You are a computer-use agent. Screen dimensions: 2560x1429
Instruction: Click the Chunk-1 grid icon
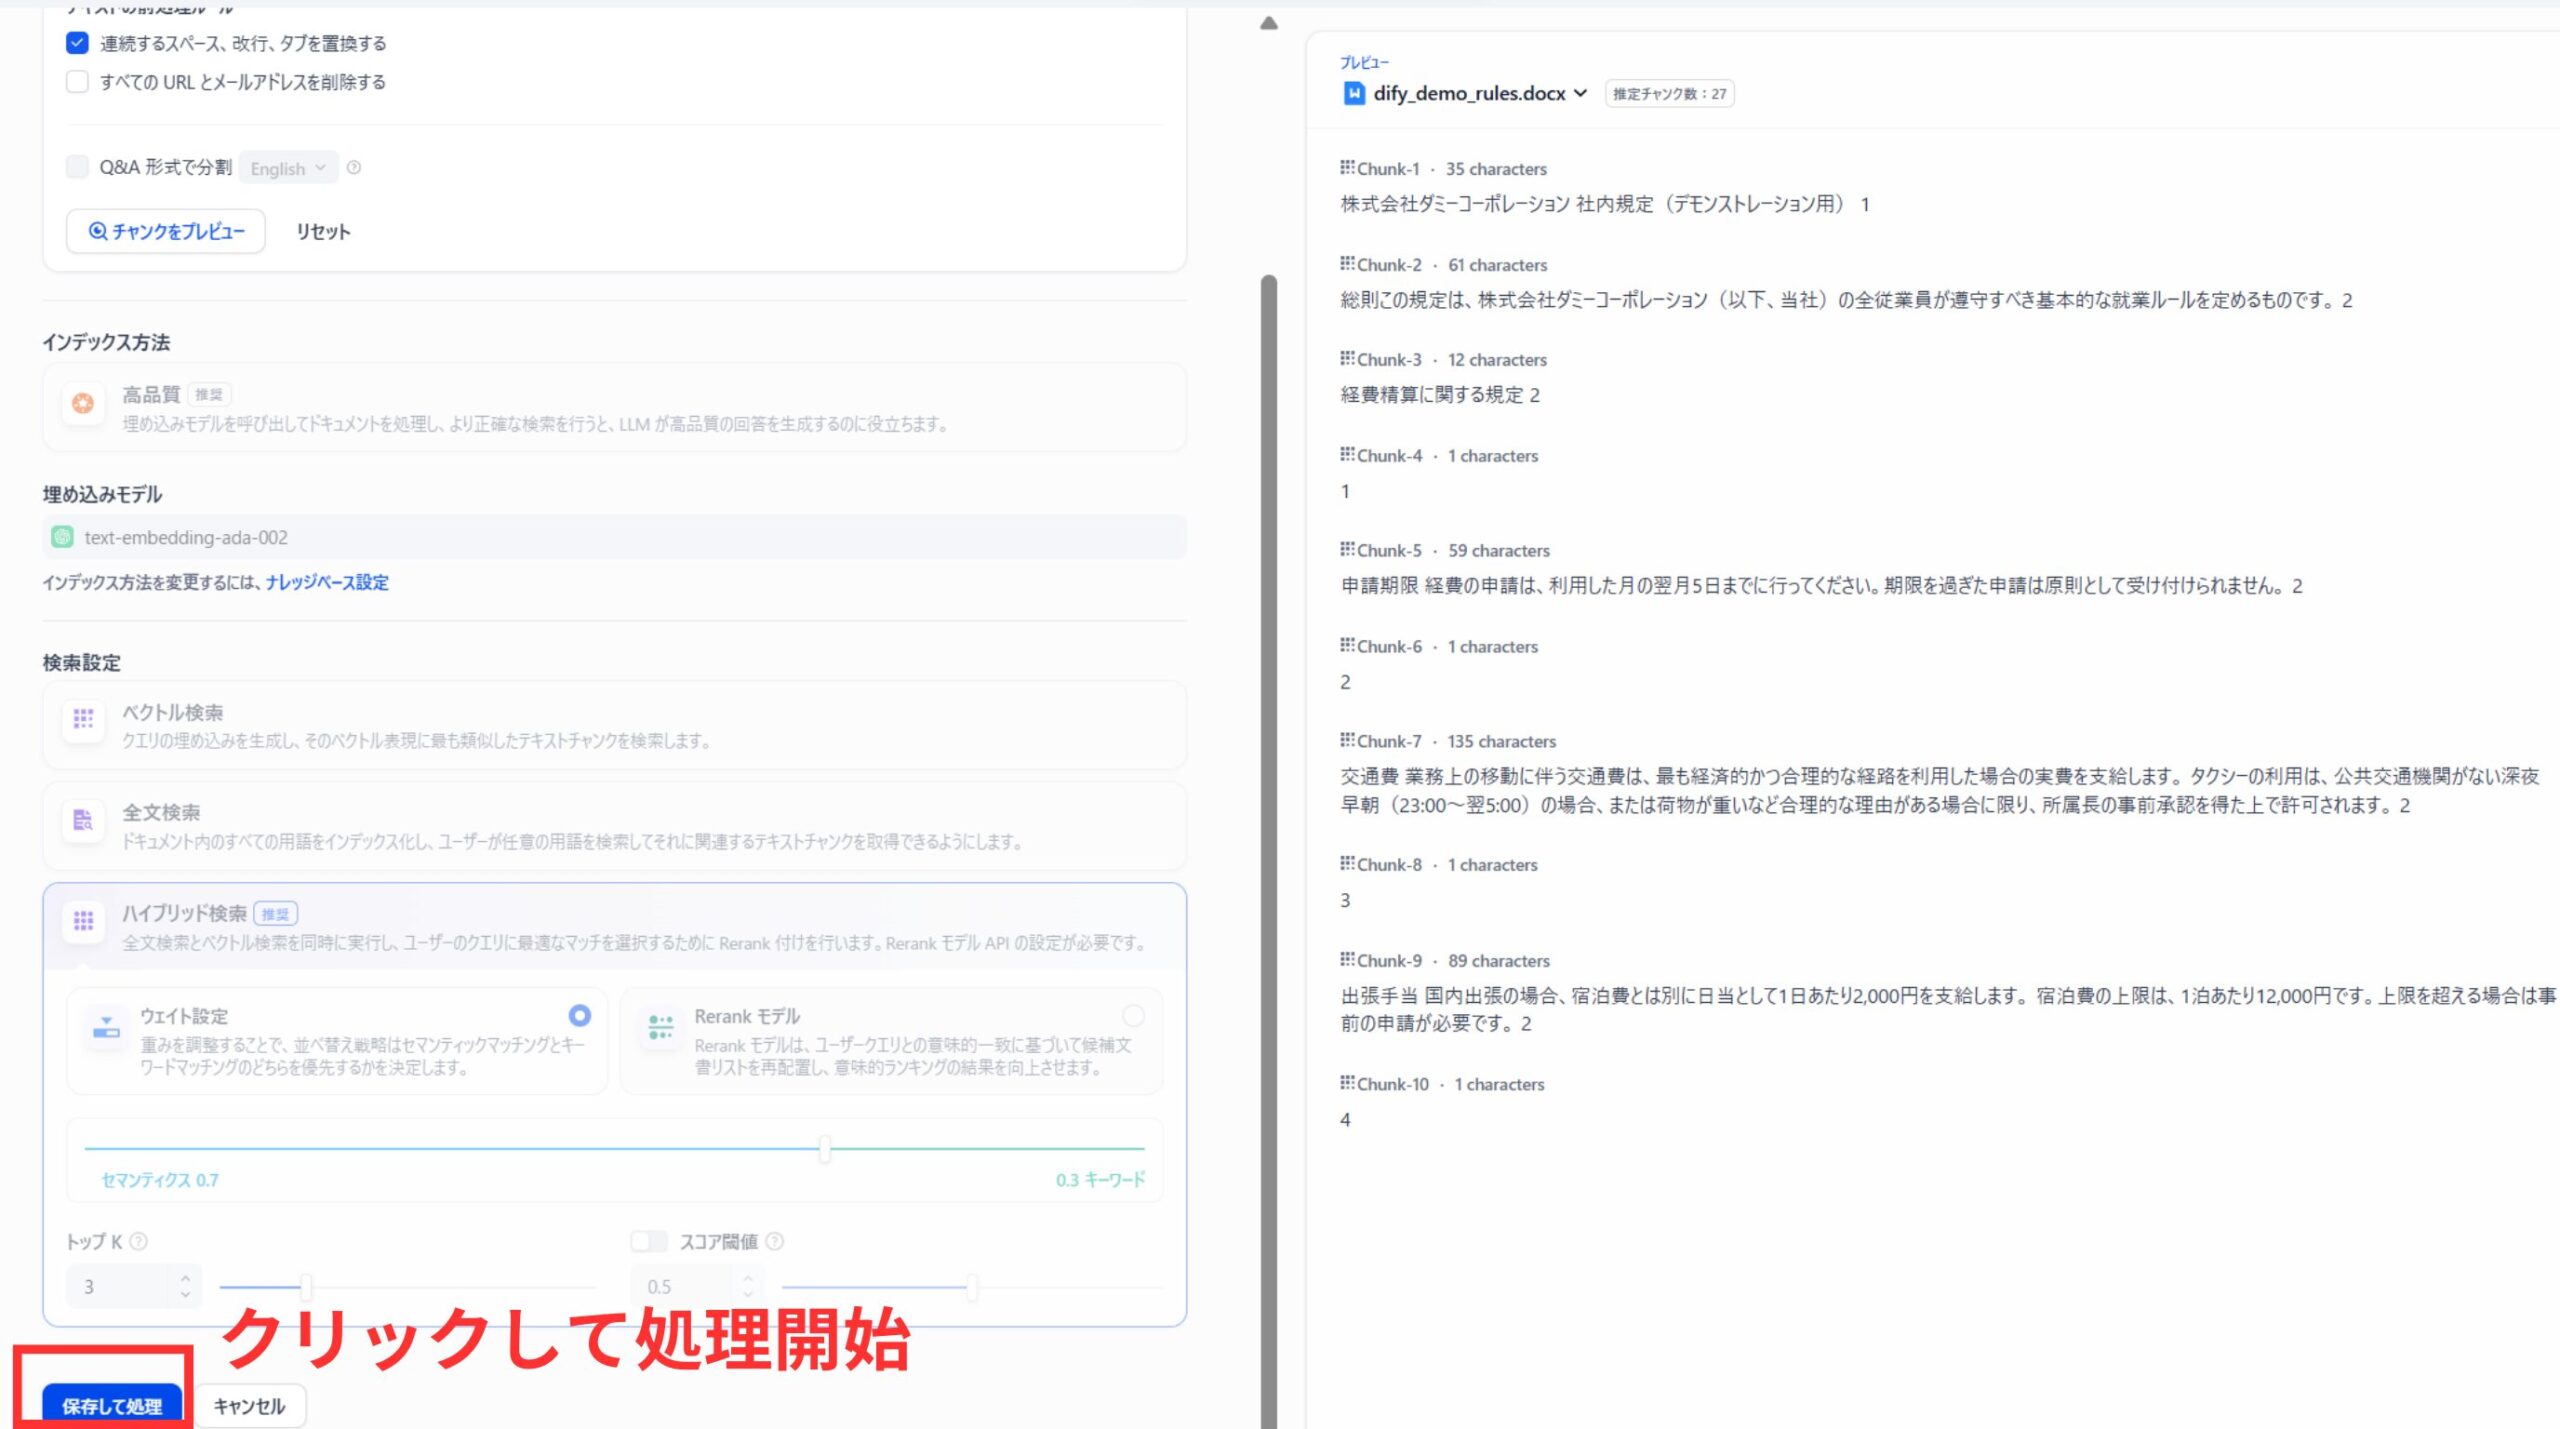click(x=1347, y=167)
